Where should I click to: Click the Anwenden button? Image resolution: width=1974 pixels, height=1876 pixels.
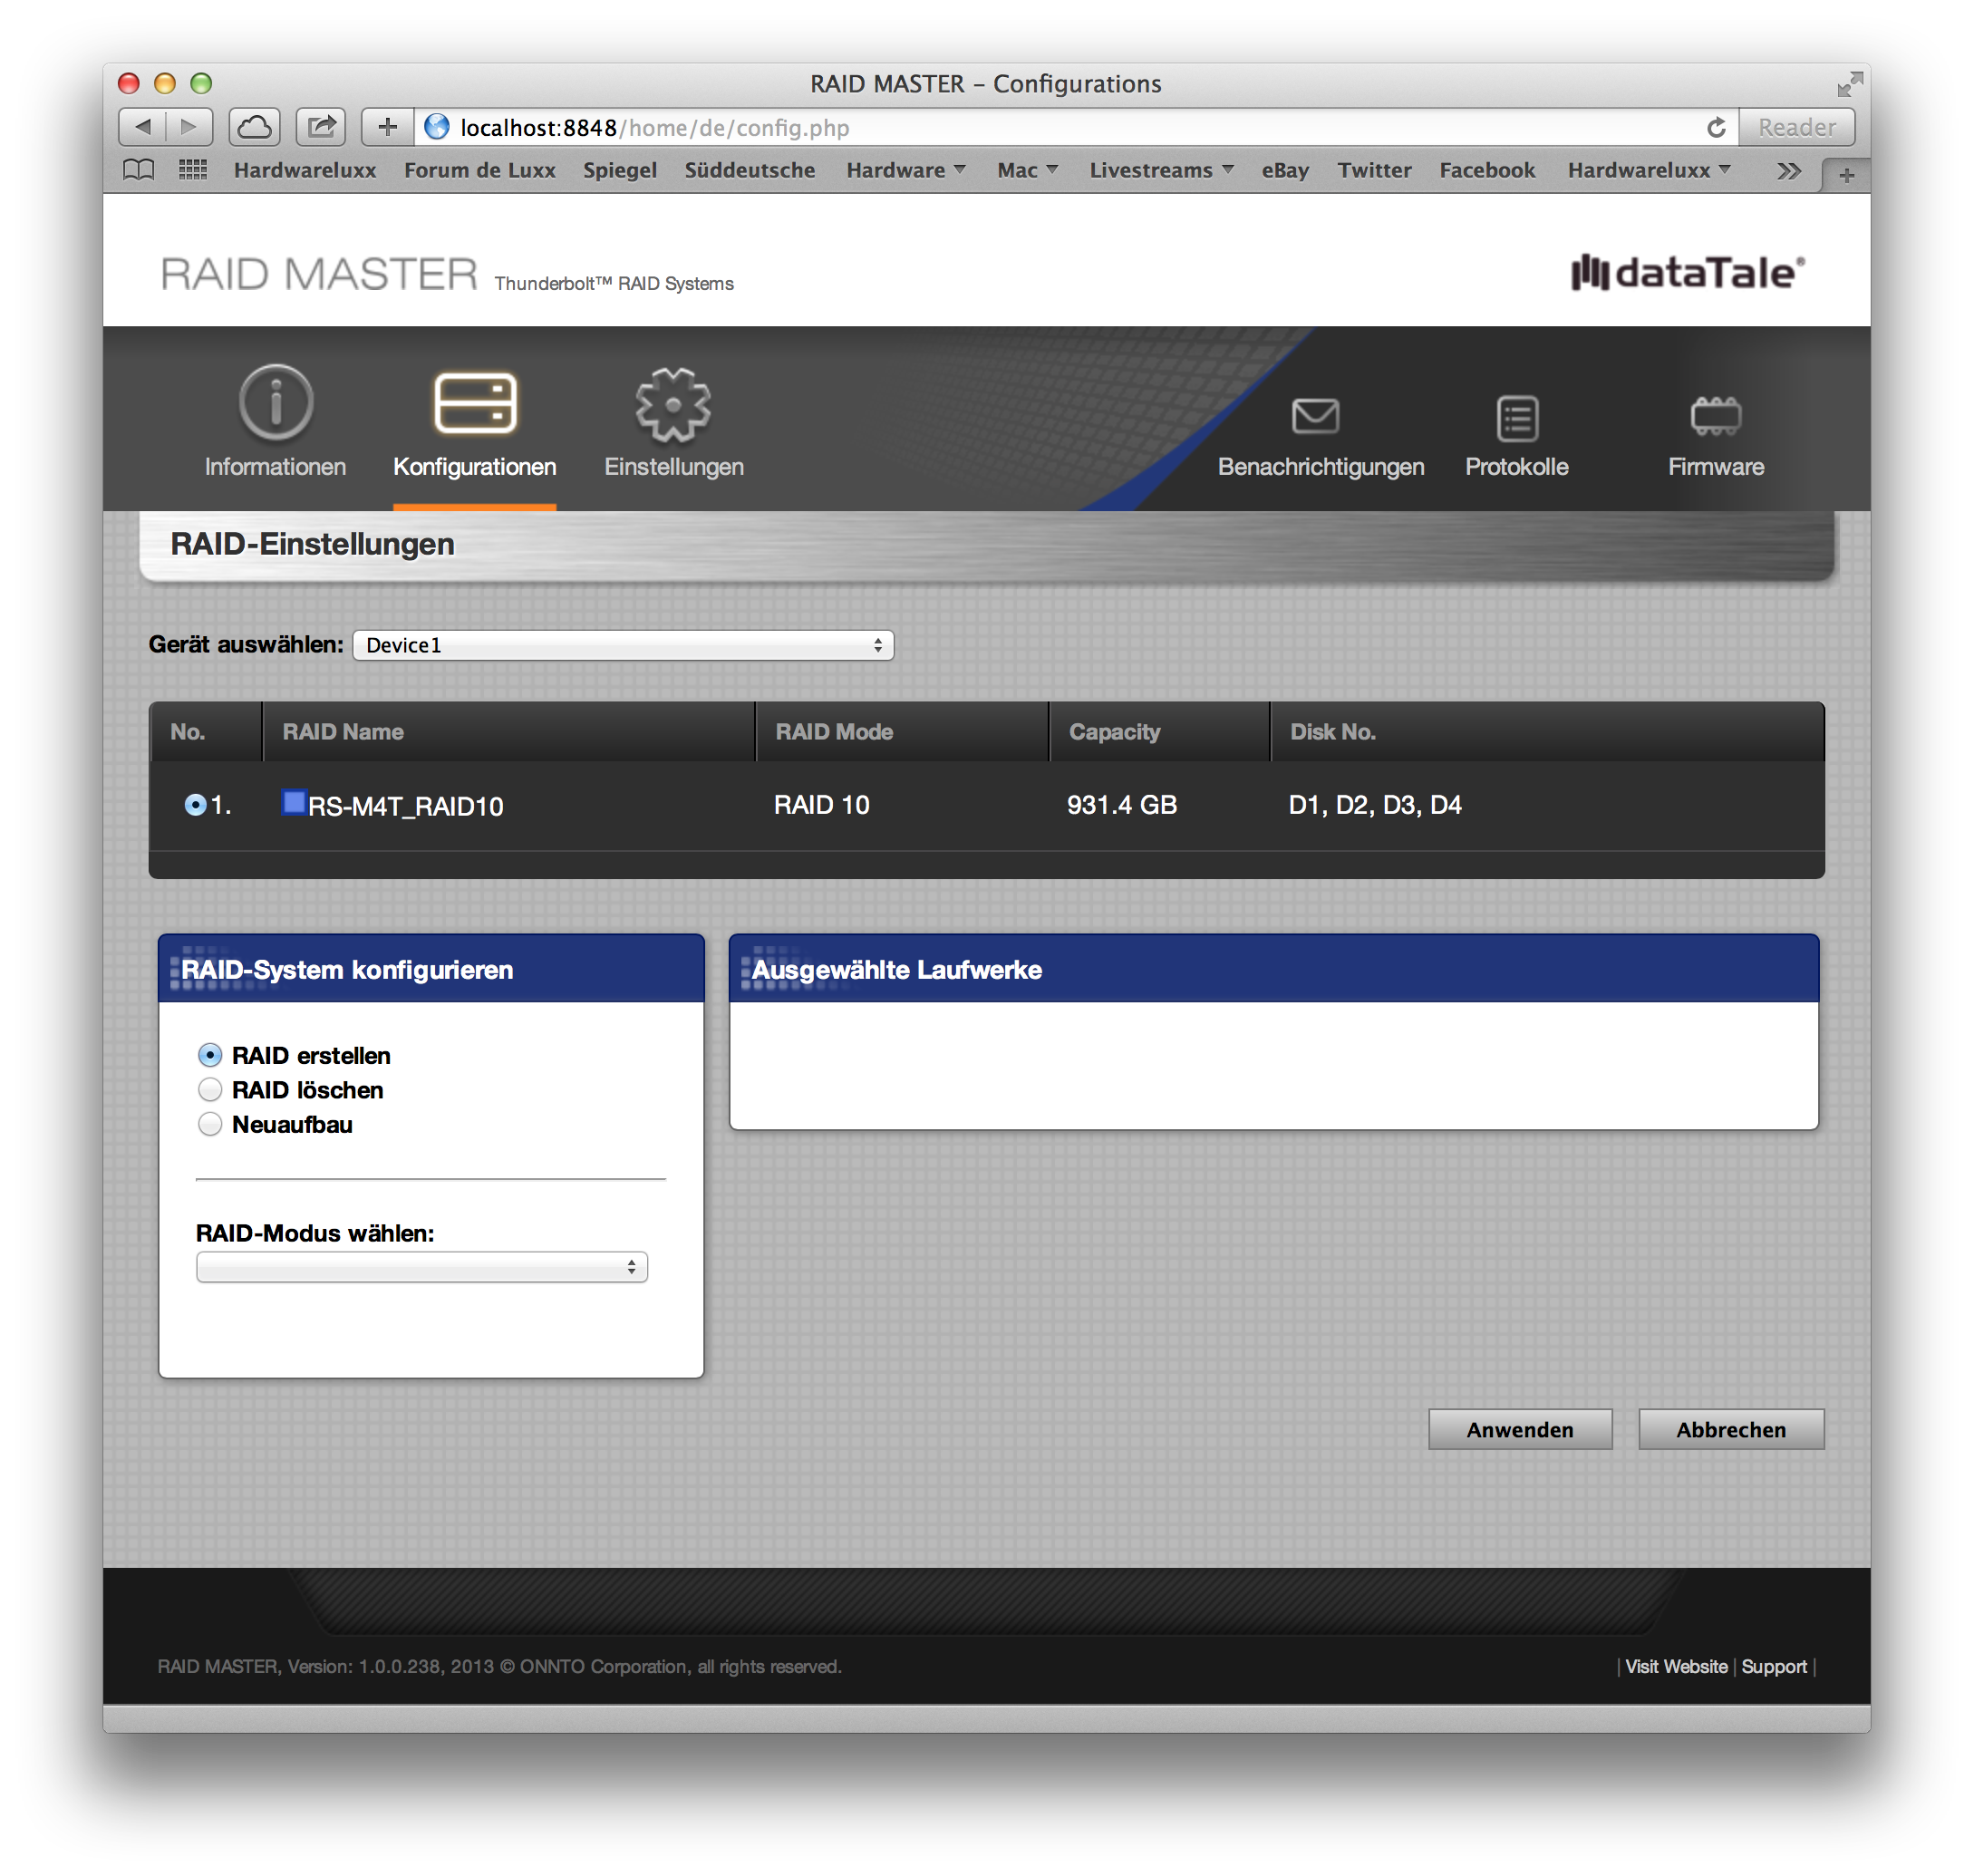coord(1520,1429)
